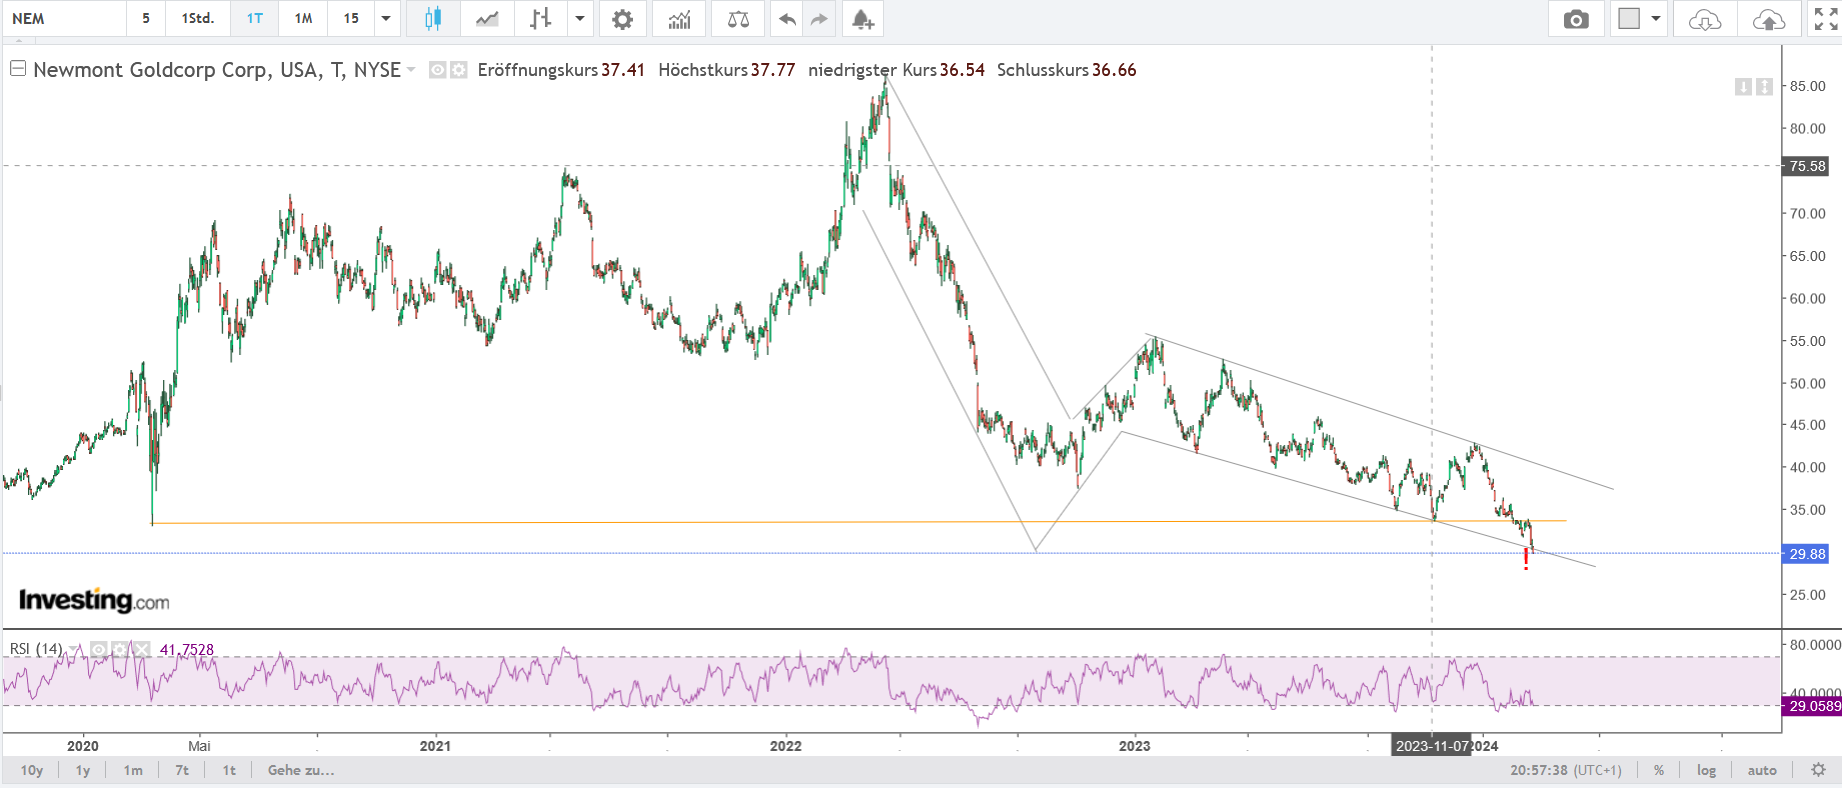Create an alert with the bell icon
Viewport: 1842px width, 788px height.
(862, 19)
